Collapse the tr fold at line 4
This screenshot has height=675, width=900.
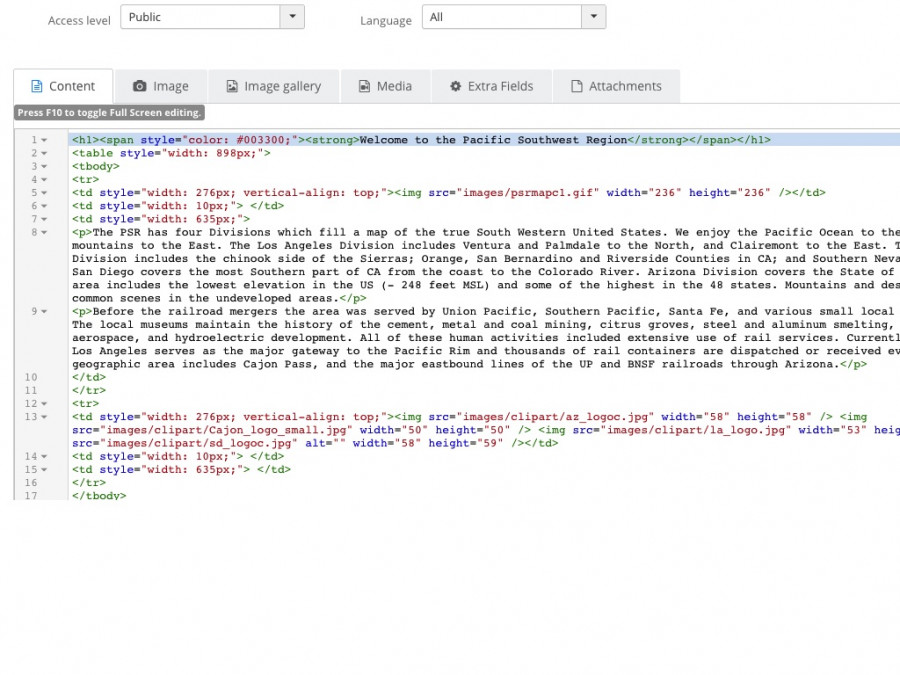44,180
